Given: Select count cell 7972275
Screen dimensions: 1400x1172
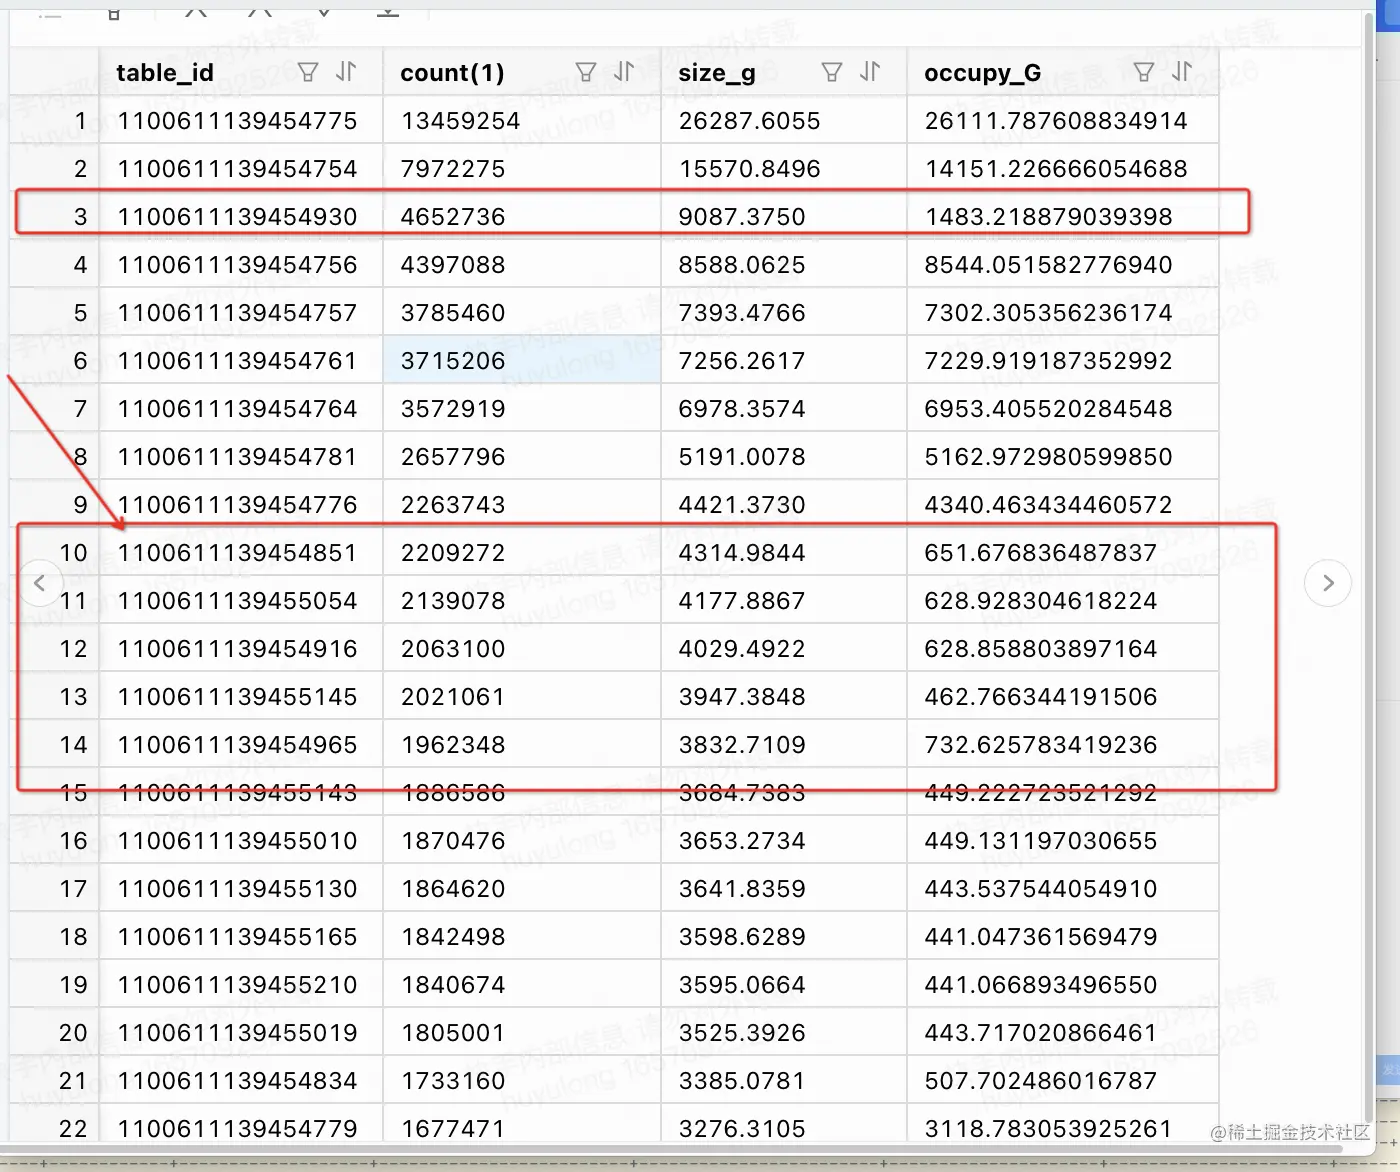Looking at the screenshot, I should [x=522, y=169].
